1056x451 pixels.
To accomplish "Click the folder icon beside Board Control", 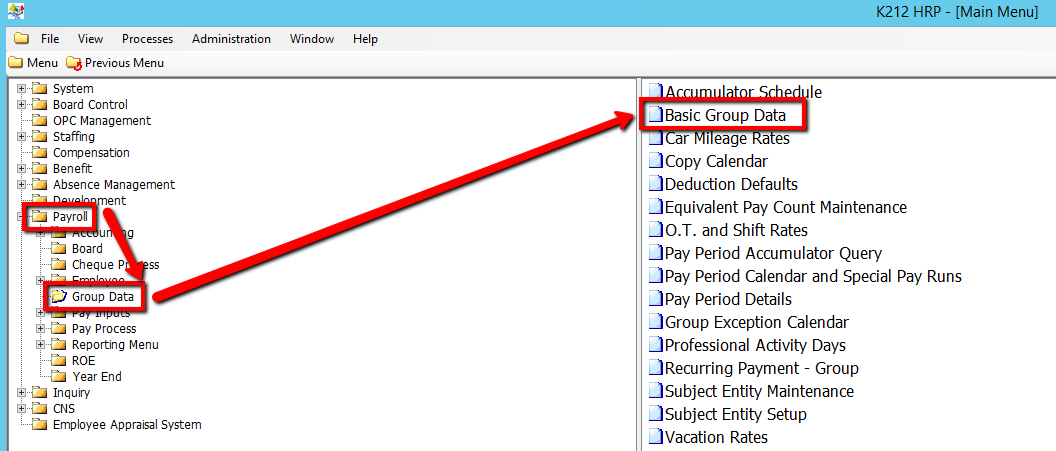I will click(40, 105).
